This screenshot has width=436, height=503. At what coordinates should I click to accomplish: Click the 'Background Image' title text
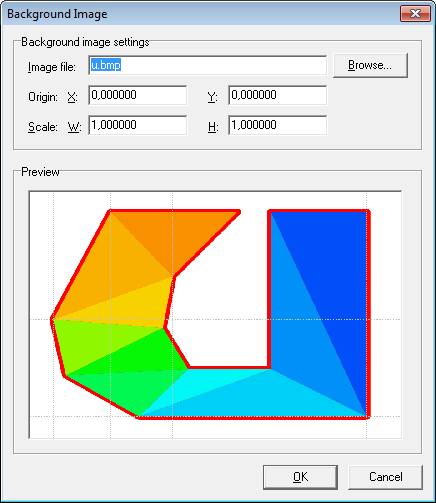(x=57, y=14)
